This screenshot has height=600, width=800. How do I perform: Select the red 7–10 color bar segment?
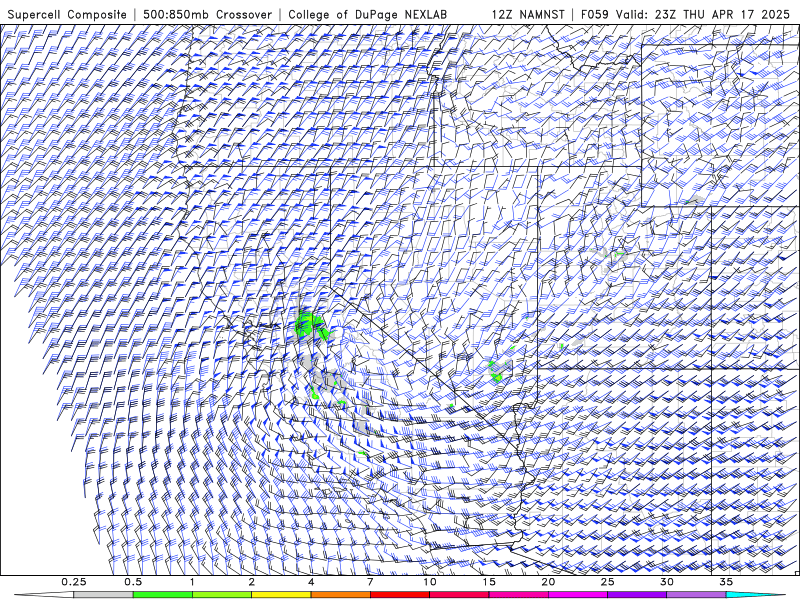tap(399, 595)
